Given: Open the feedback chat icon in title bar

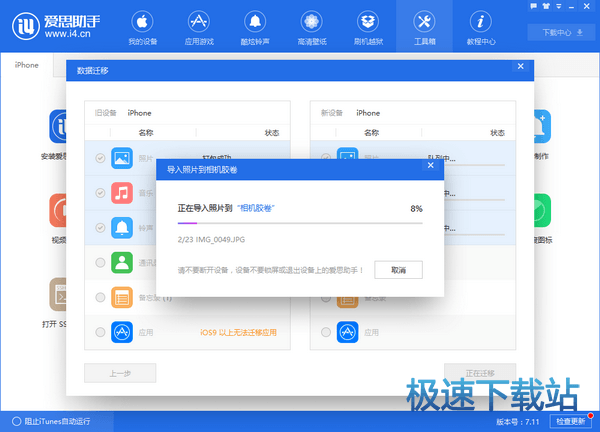Looking at the screenshot, I should tap(533, 6).
